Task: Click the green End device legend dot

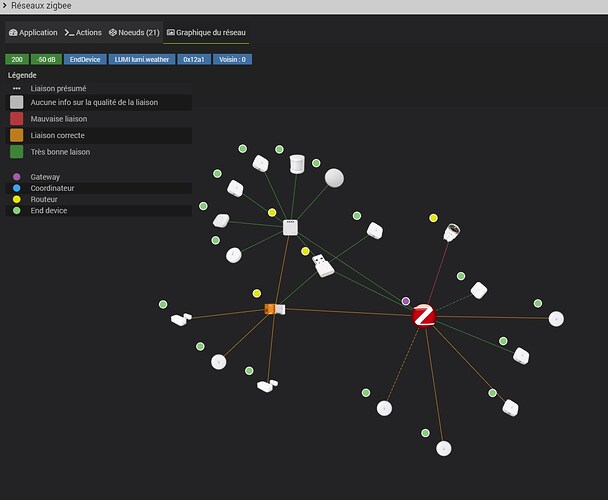Action: click(17, 211)
